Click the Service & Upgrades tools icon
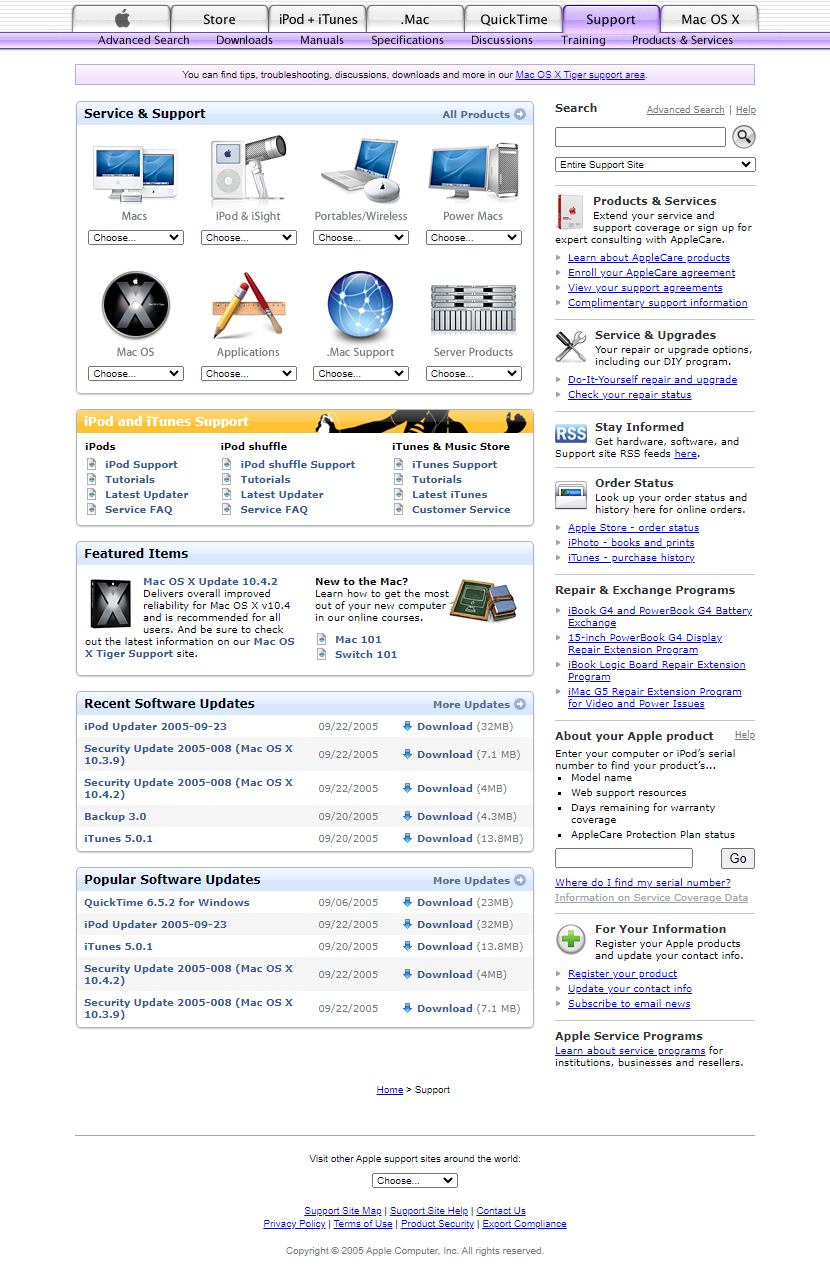This screenshot has width=830, height=1270. click(x=571, y=346)
